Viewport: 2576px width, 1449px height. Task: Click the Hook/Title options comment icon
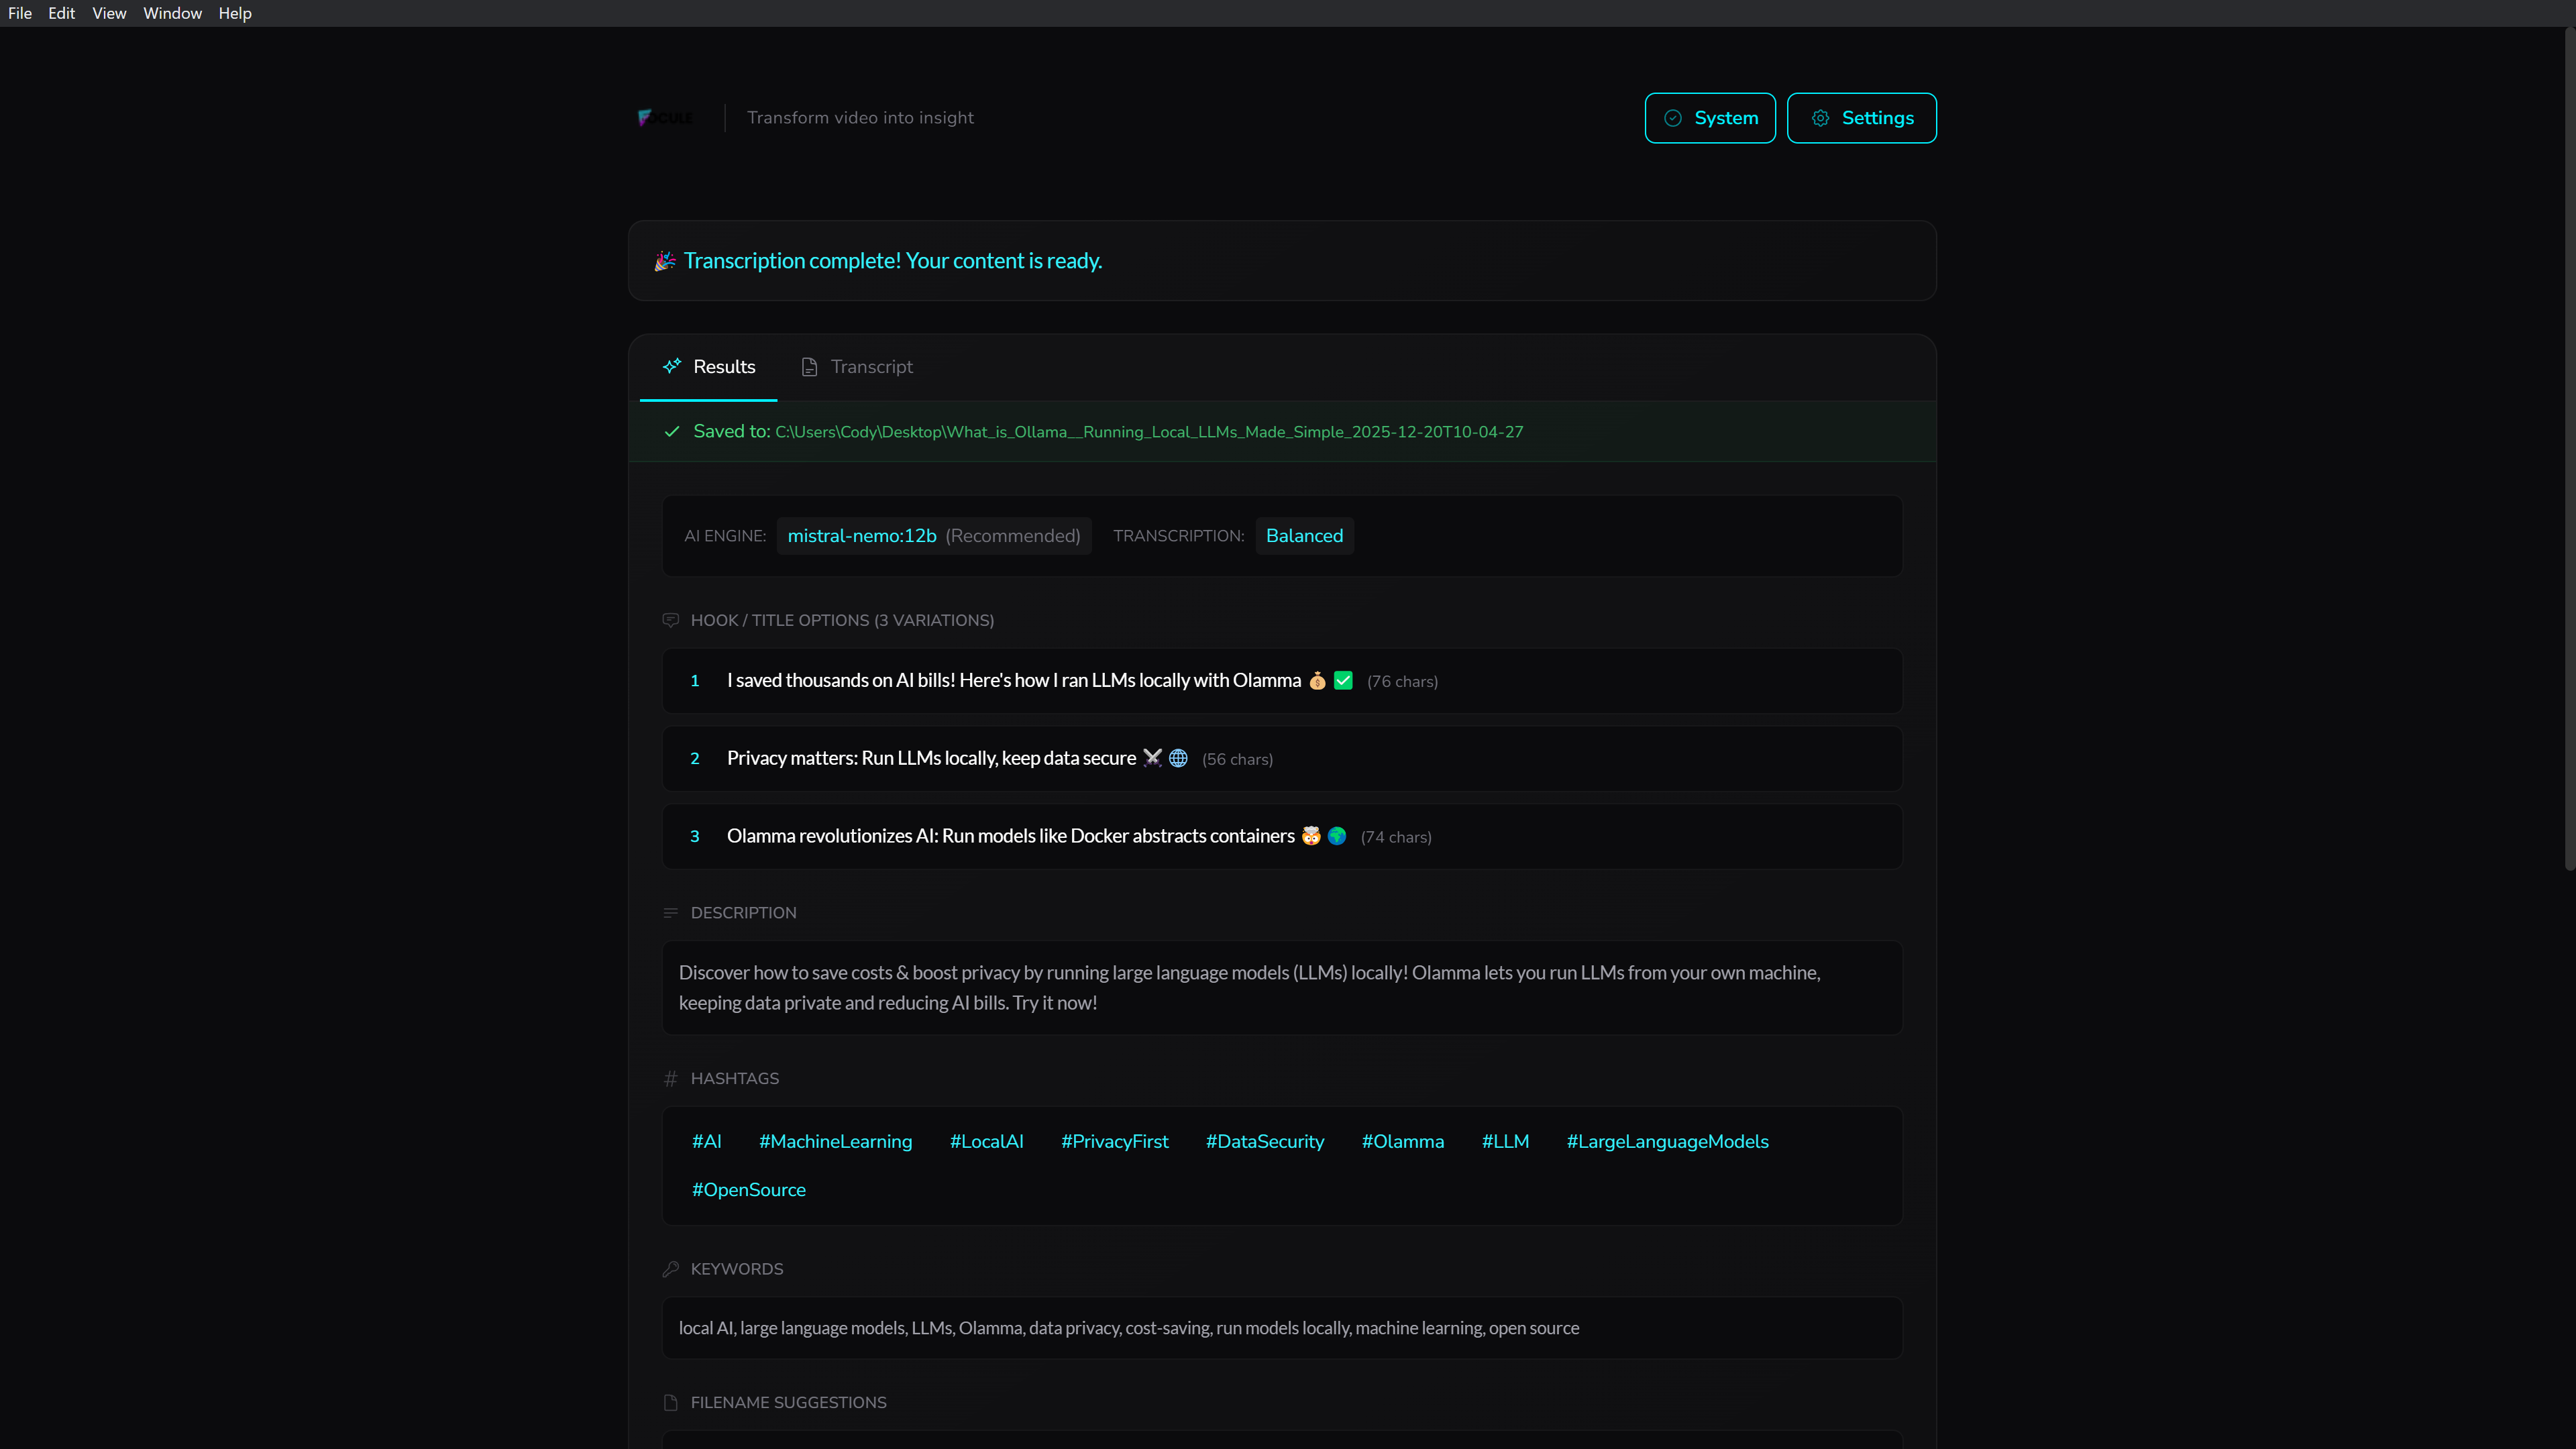coord(670,620)
